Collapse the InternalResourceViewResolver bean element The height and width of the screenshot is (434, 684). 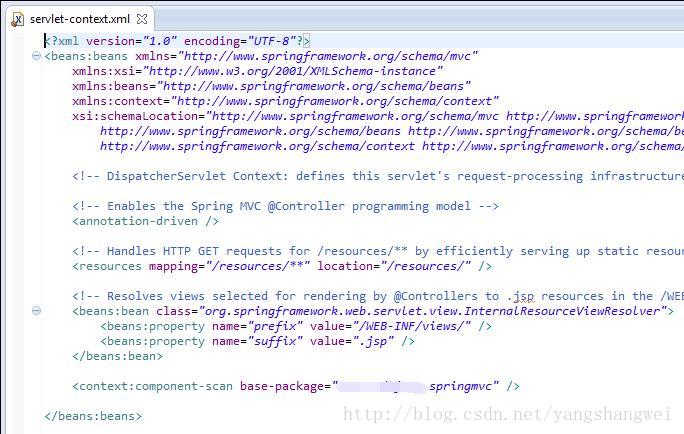coord(36,311)
